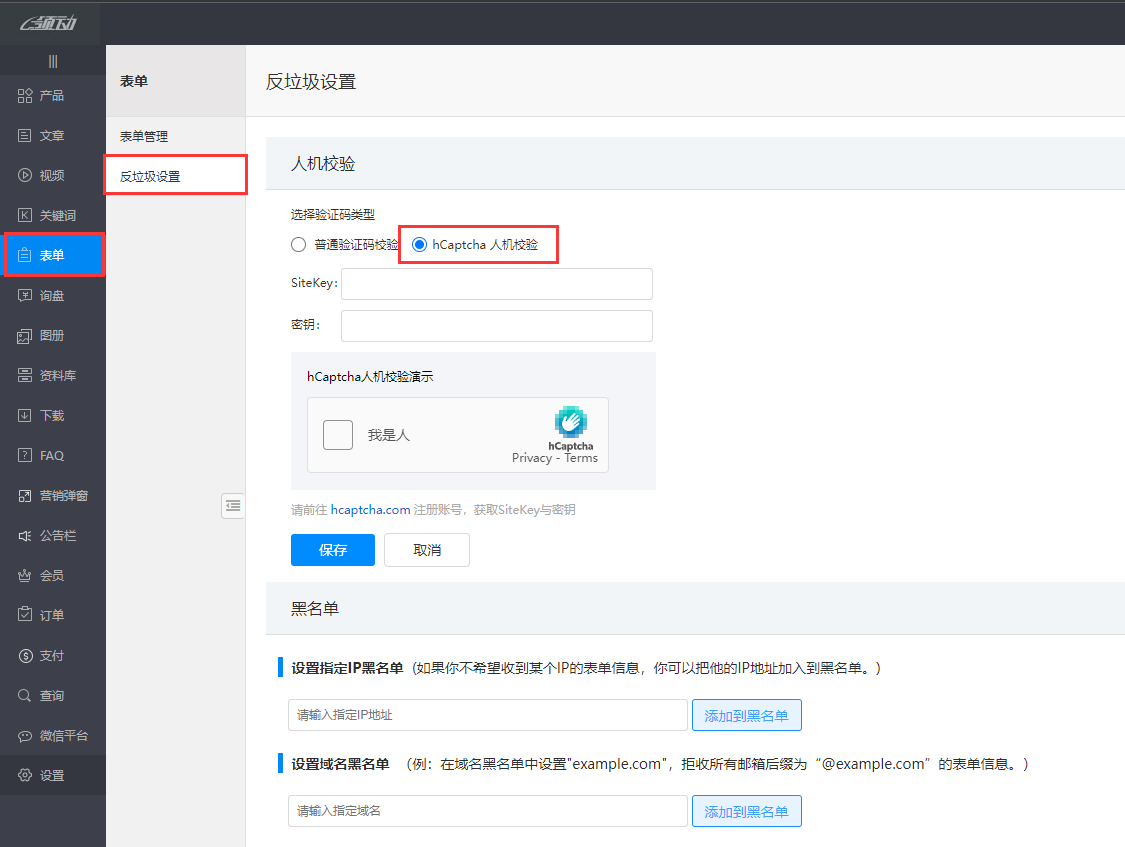Open 反垃圾设置 submenu item
This screenshot has height=847, width=1125.
pyautogui.click(x=150, y=177)
